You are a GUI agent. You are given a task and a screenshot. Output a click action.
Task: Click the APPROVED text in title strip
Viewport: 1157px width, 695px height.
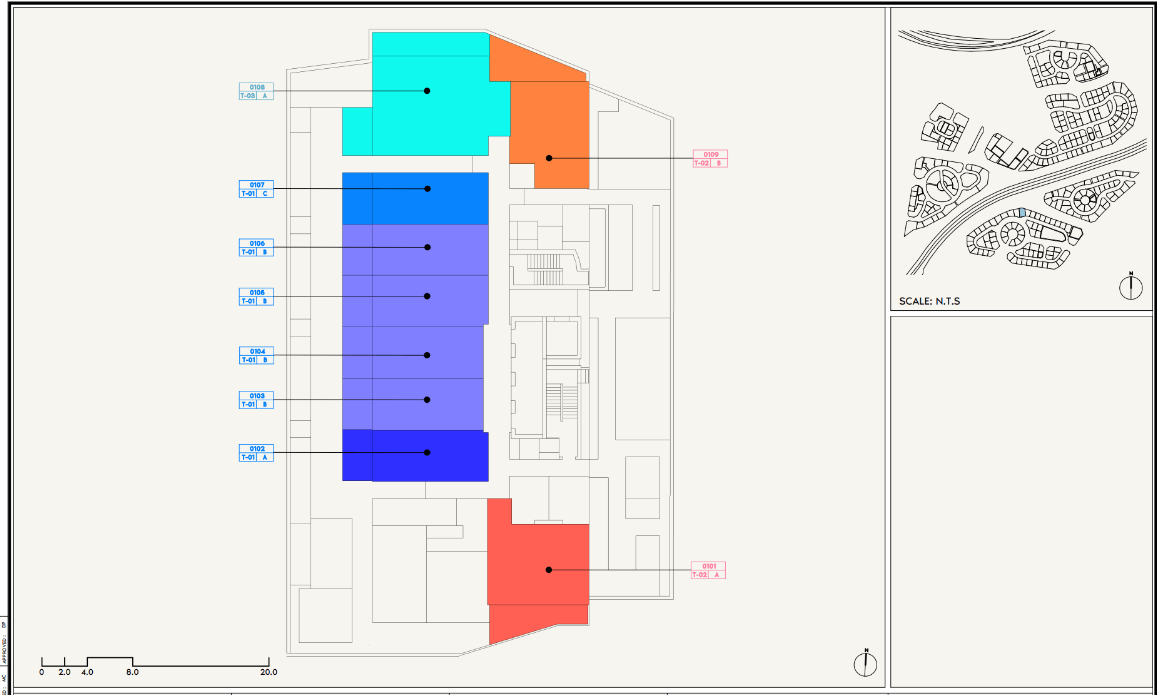(x=4, y=652)
